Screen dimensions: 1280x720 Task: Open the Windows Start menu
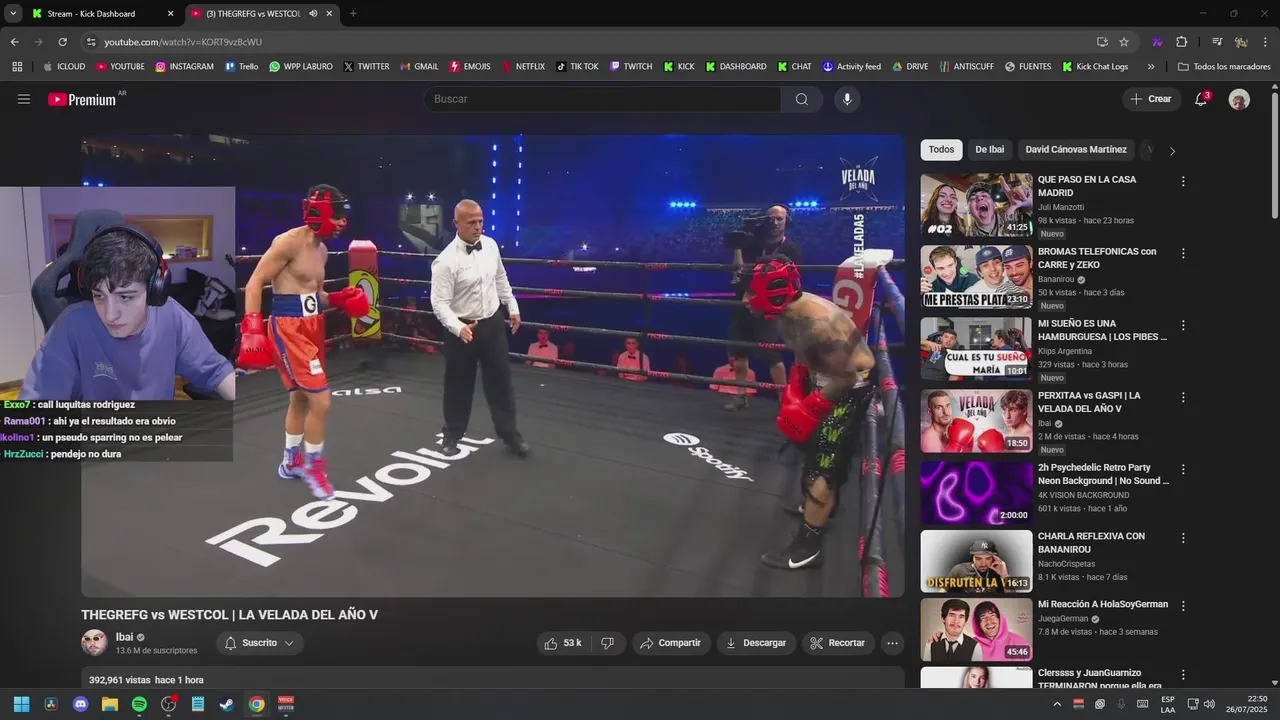click(x=21, y=704)
